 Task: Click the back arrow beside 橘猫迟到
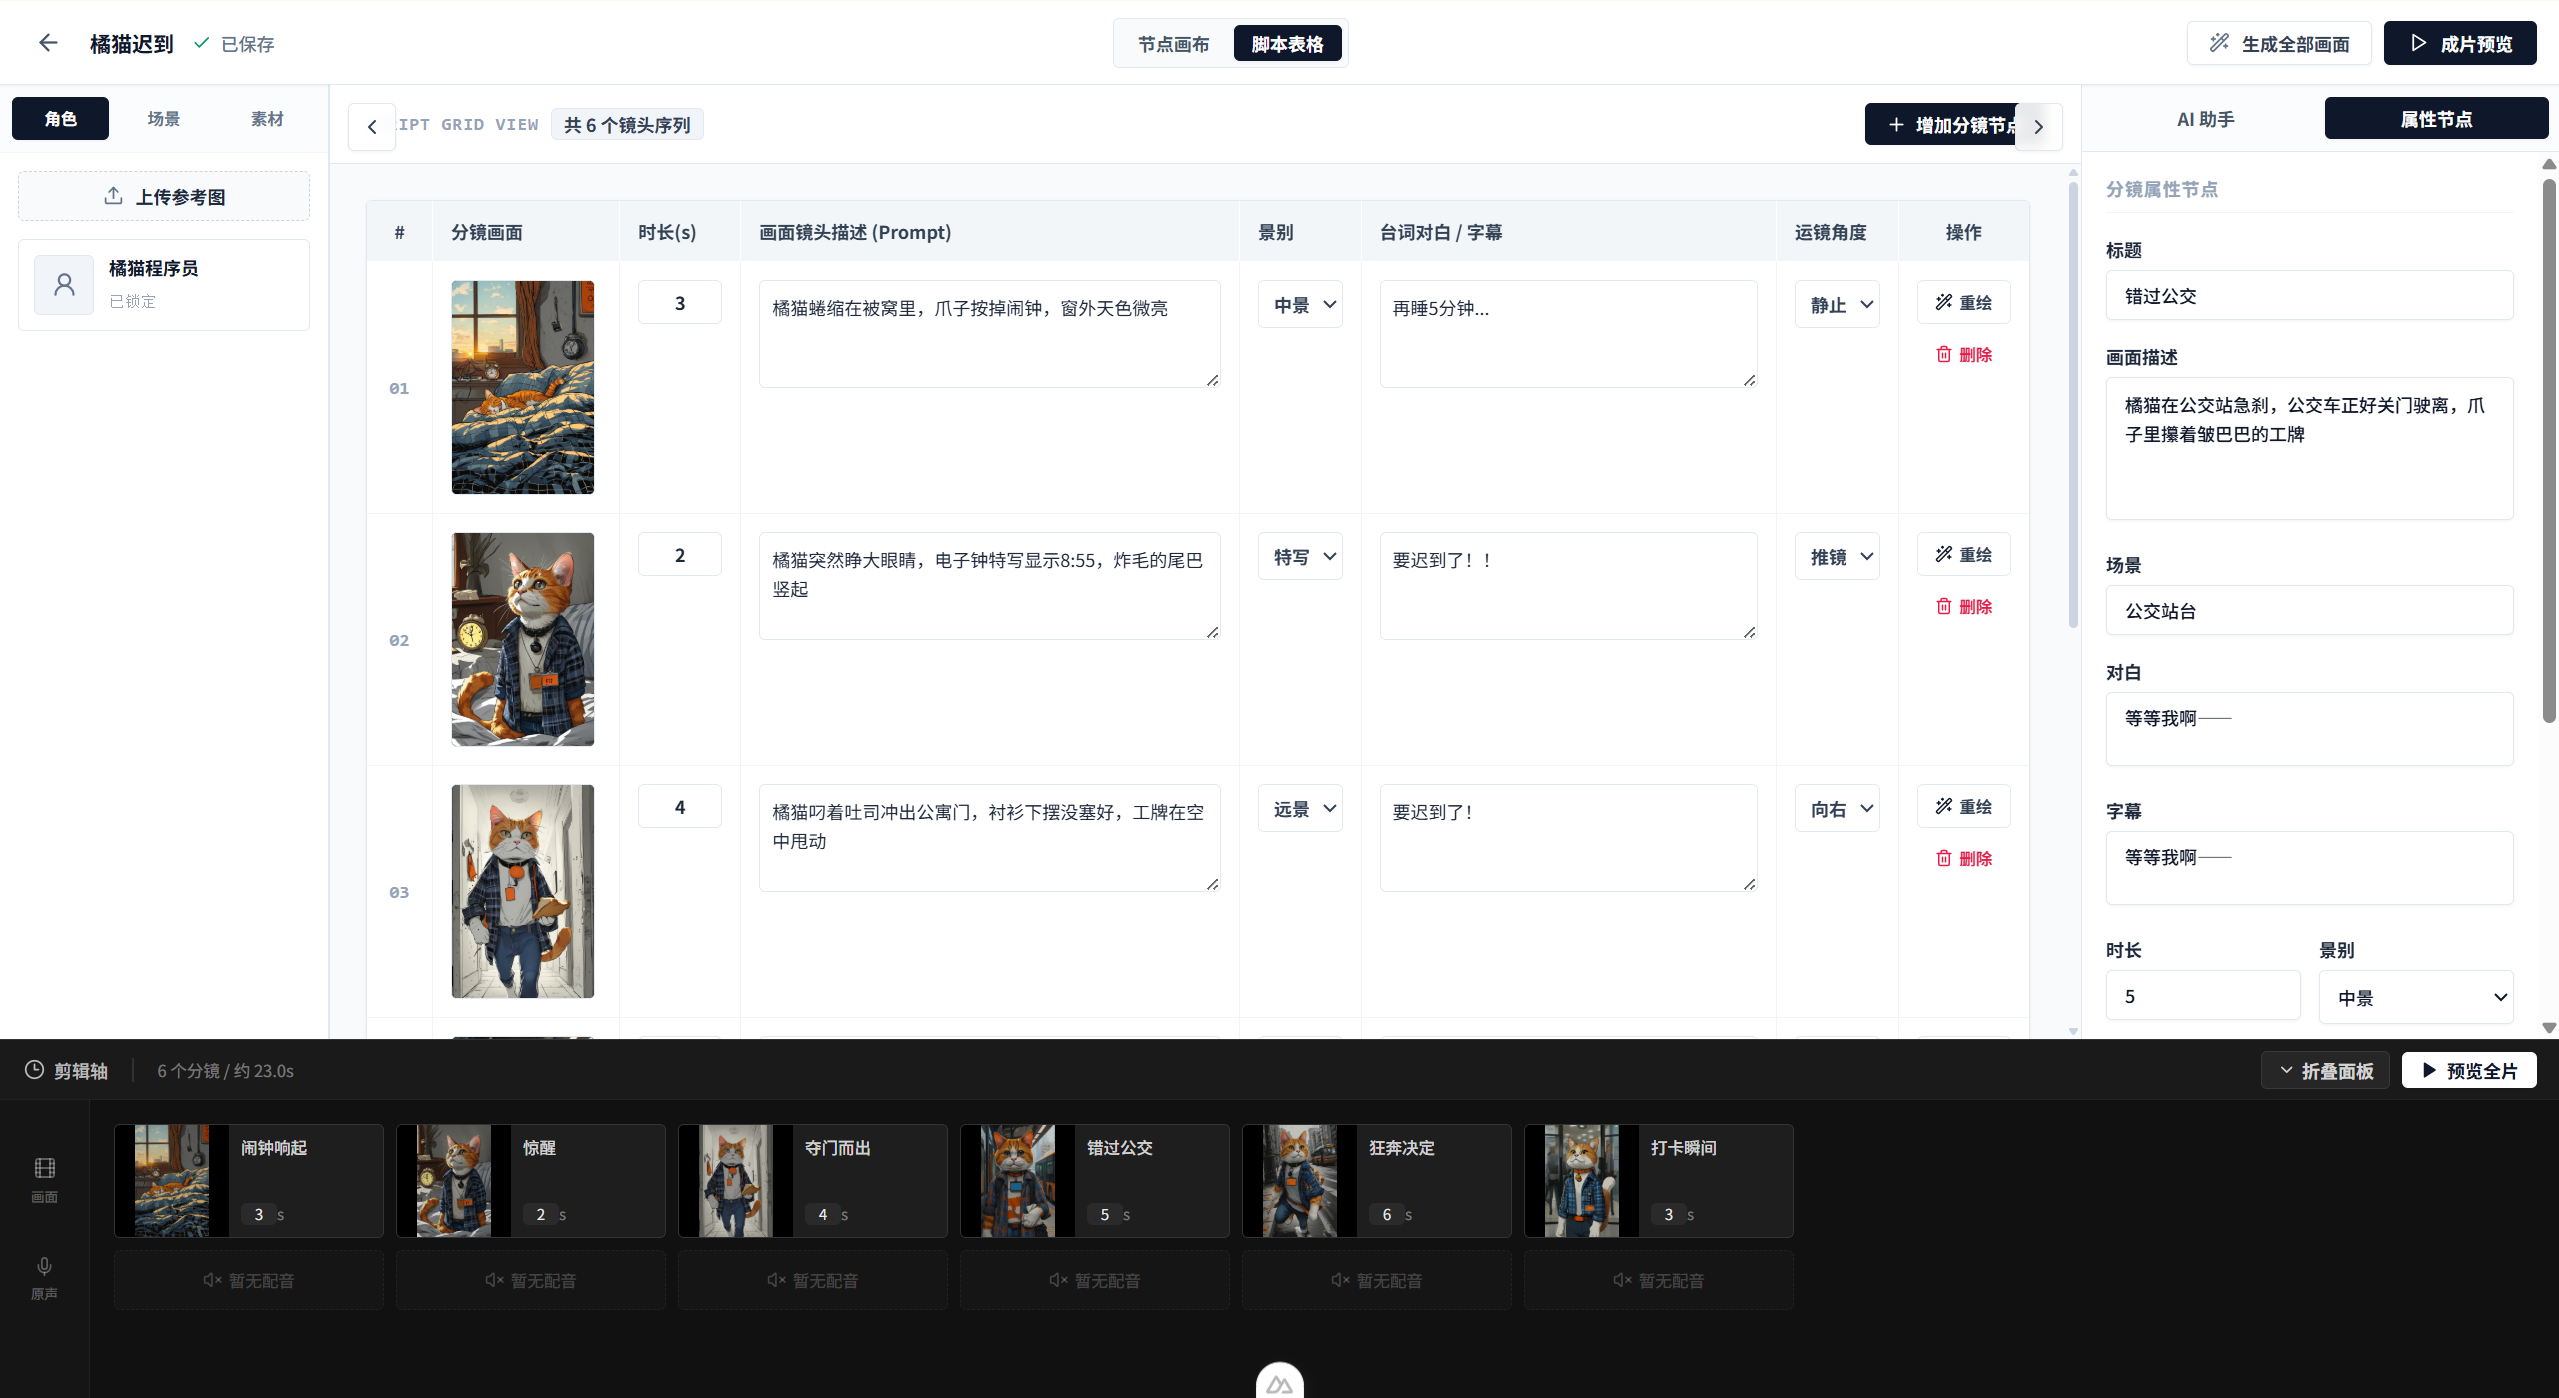(48, 43)
